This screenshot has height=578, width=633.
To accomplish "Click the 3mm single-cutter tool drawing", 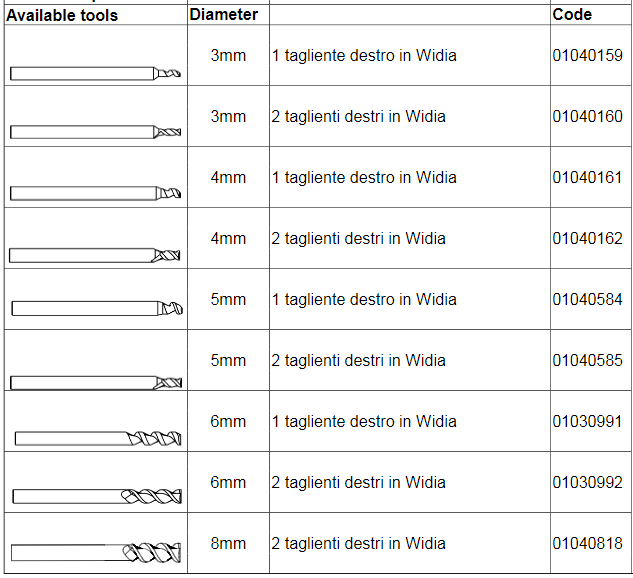I will [x=95, y=73].
